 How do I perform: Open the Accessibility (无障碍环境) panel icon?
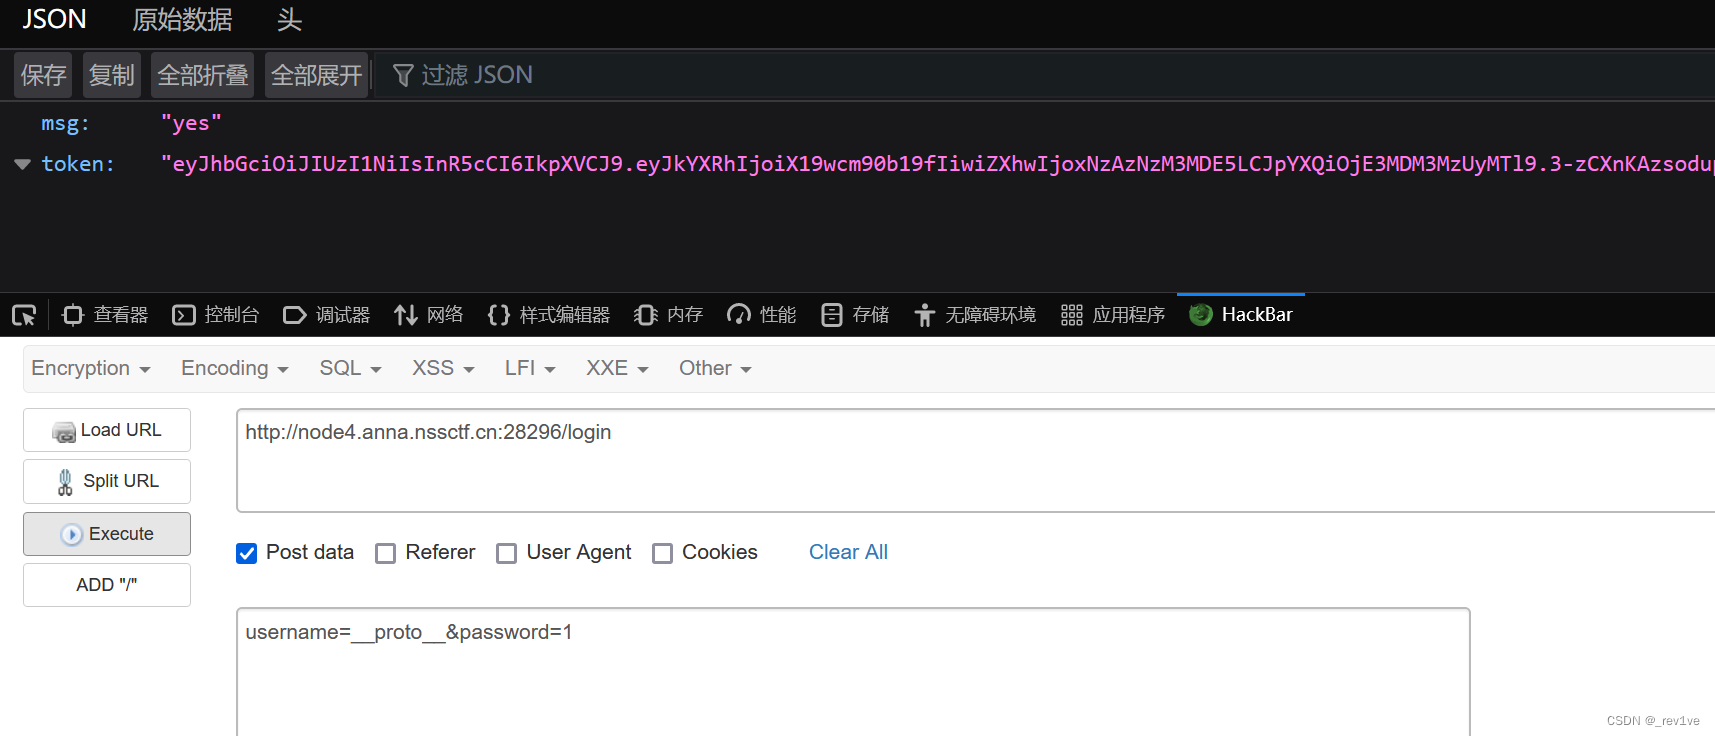pyautogui.click(x=925, y=315)
